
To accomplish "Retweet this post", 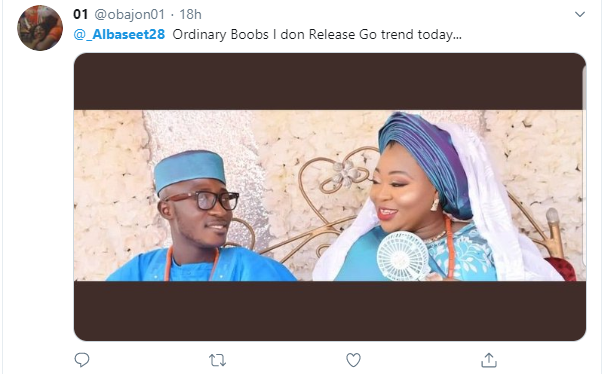I will [x=217, y=361].
